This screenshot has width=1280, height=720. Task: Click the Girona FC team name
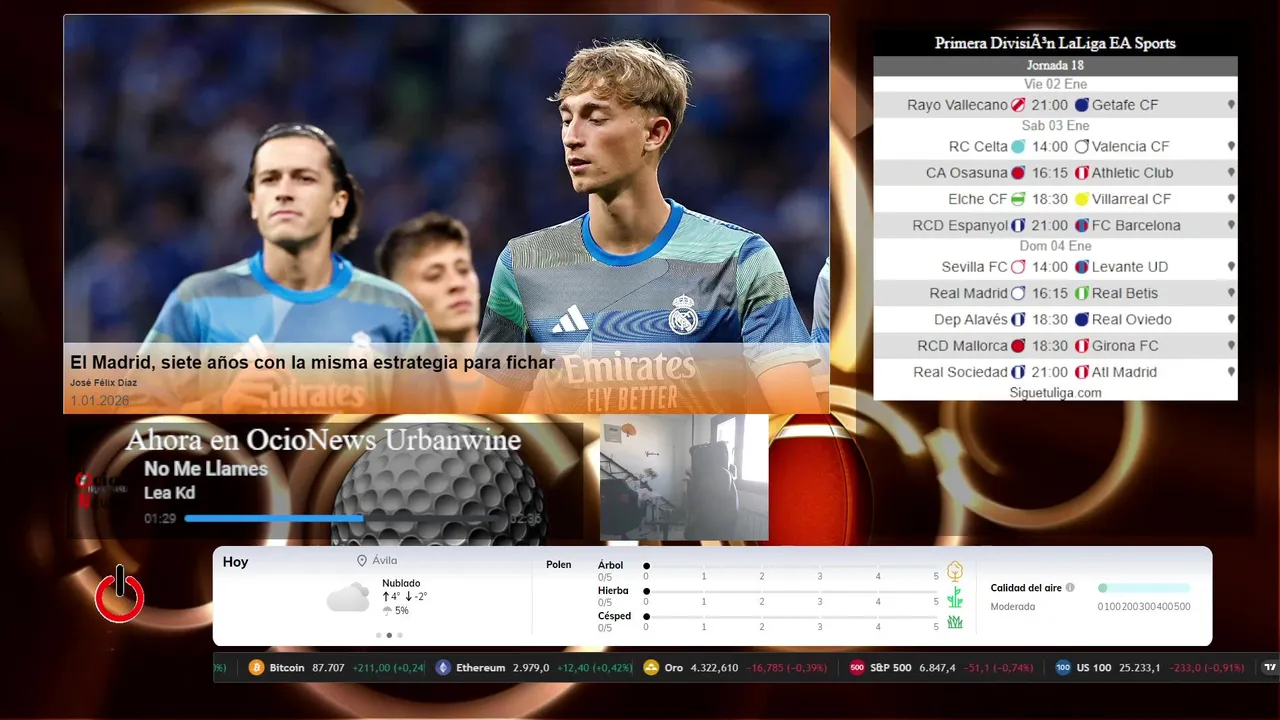pyautogui.click(x=1125, y=346)
